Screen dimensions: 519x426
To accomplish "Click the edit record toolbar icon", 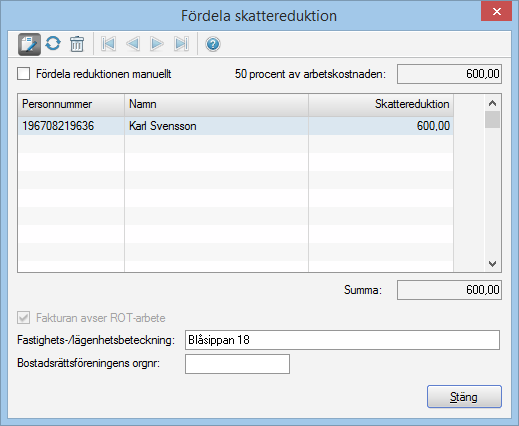I will point(29,44).
